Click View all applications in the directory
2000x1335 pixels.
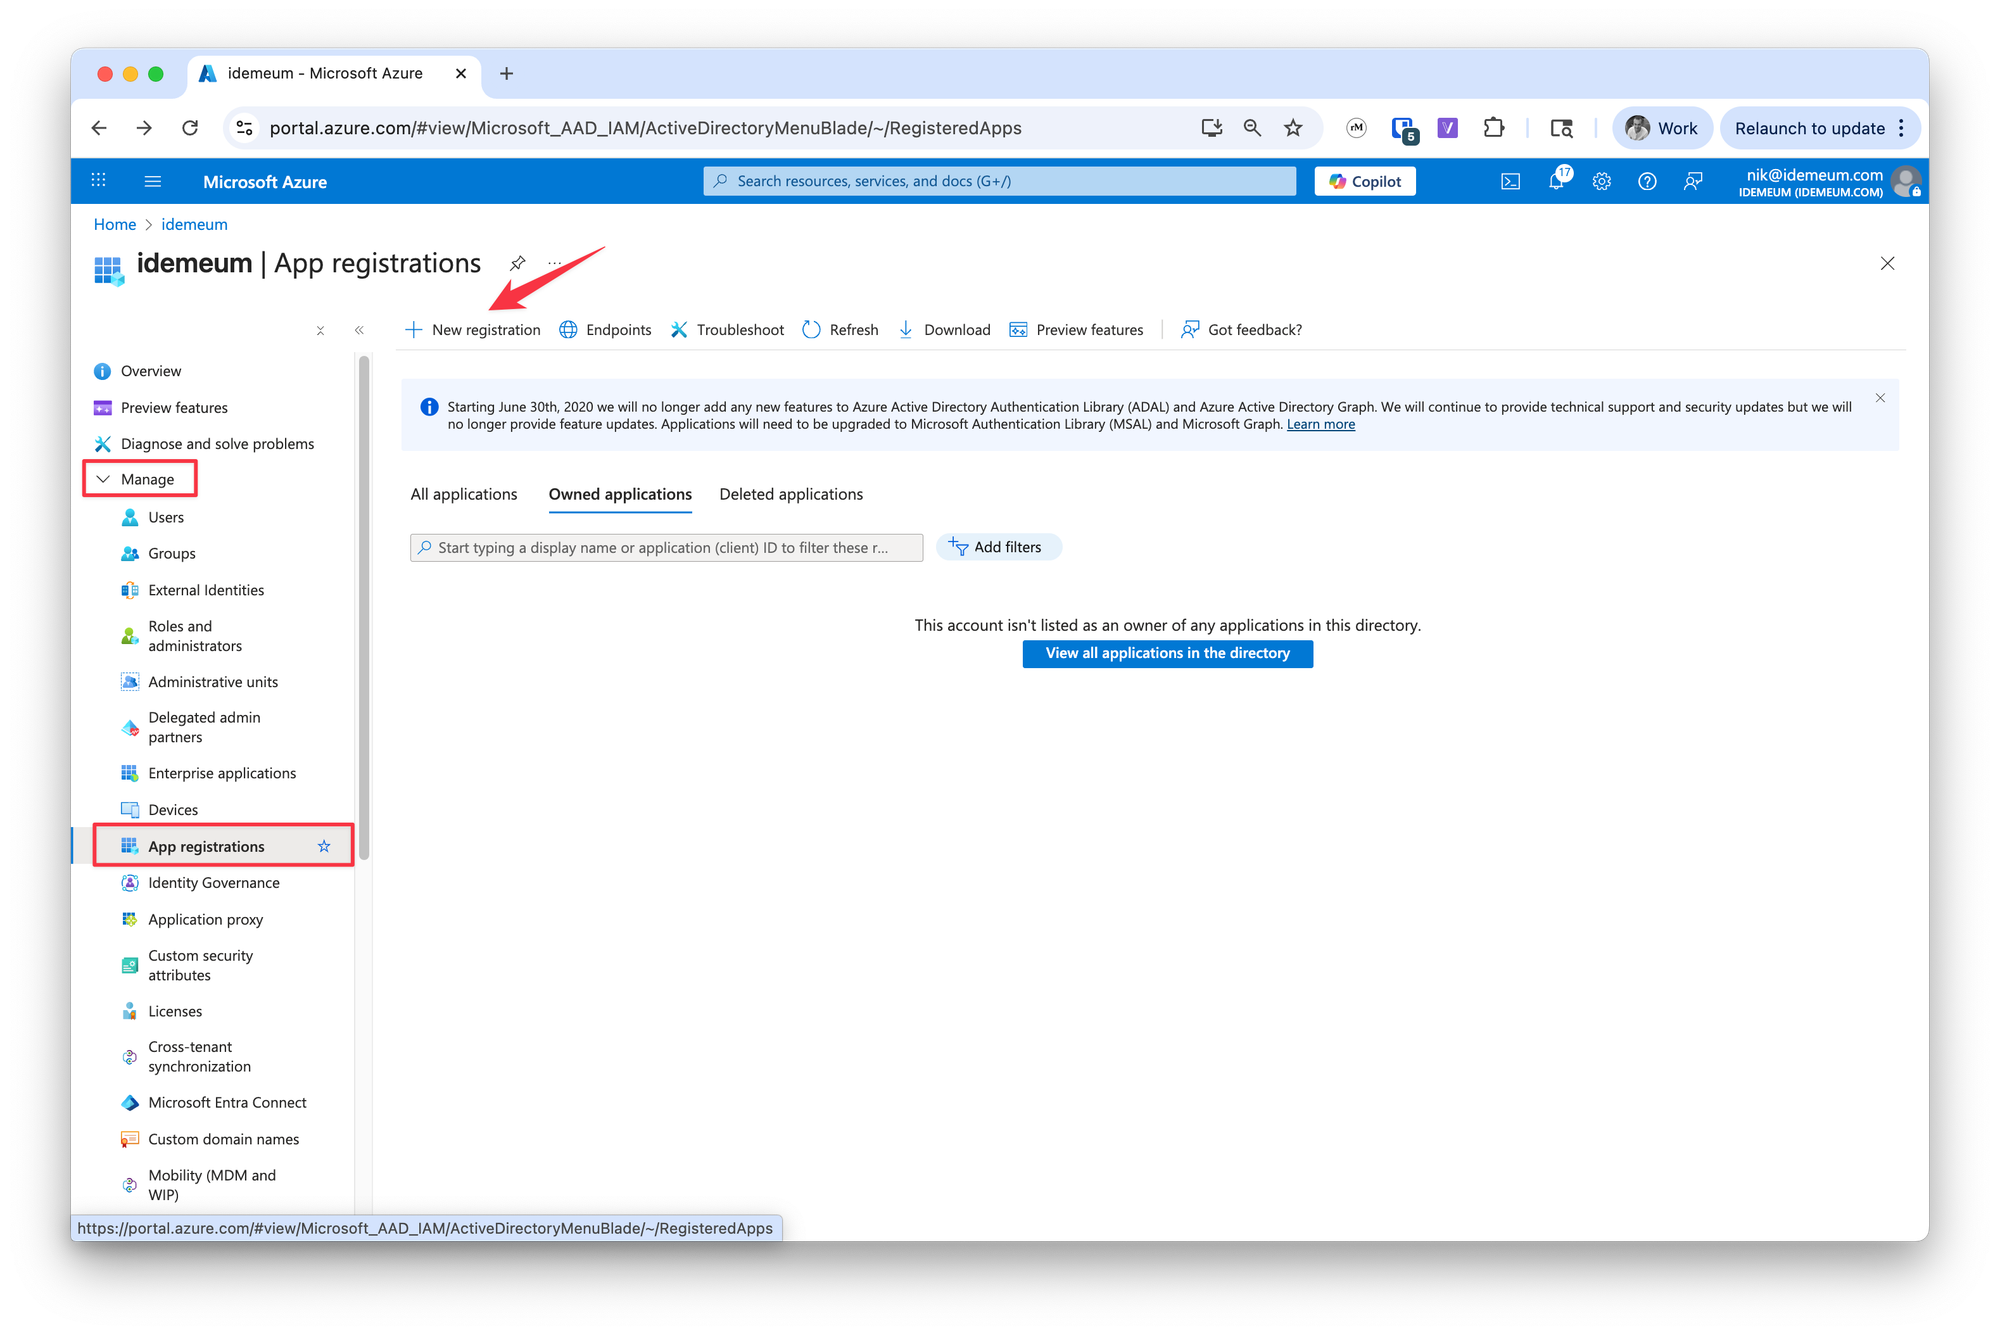pyautogui.click(x=1167, y=653)
